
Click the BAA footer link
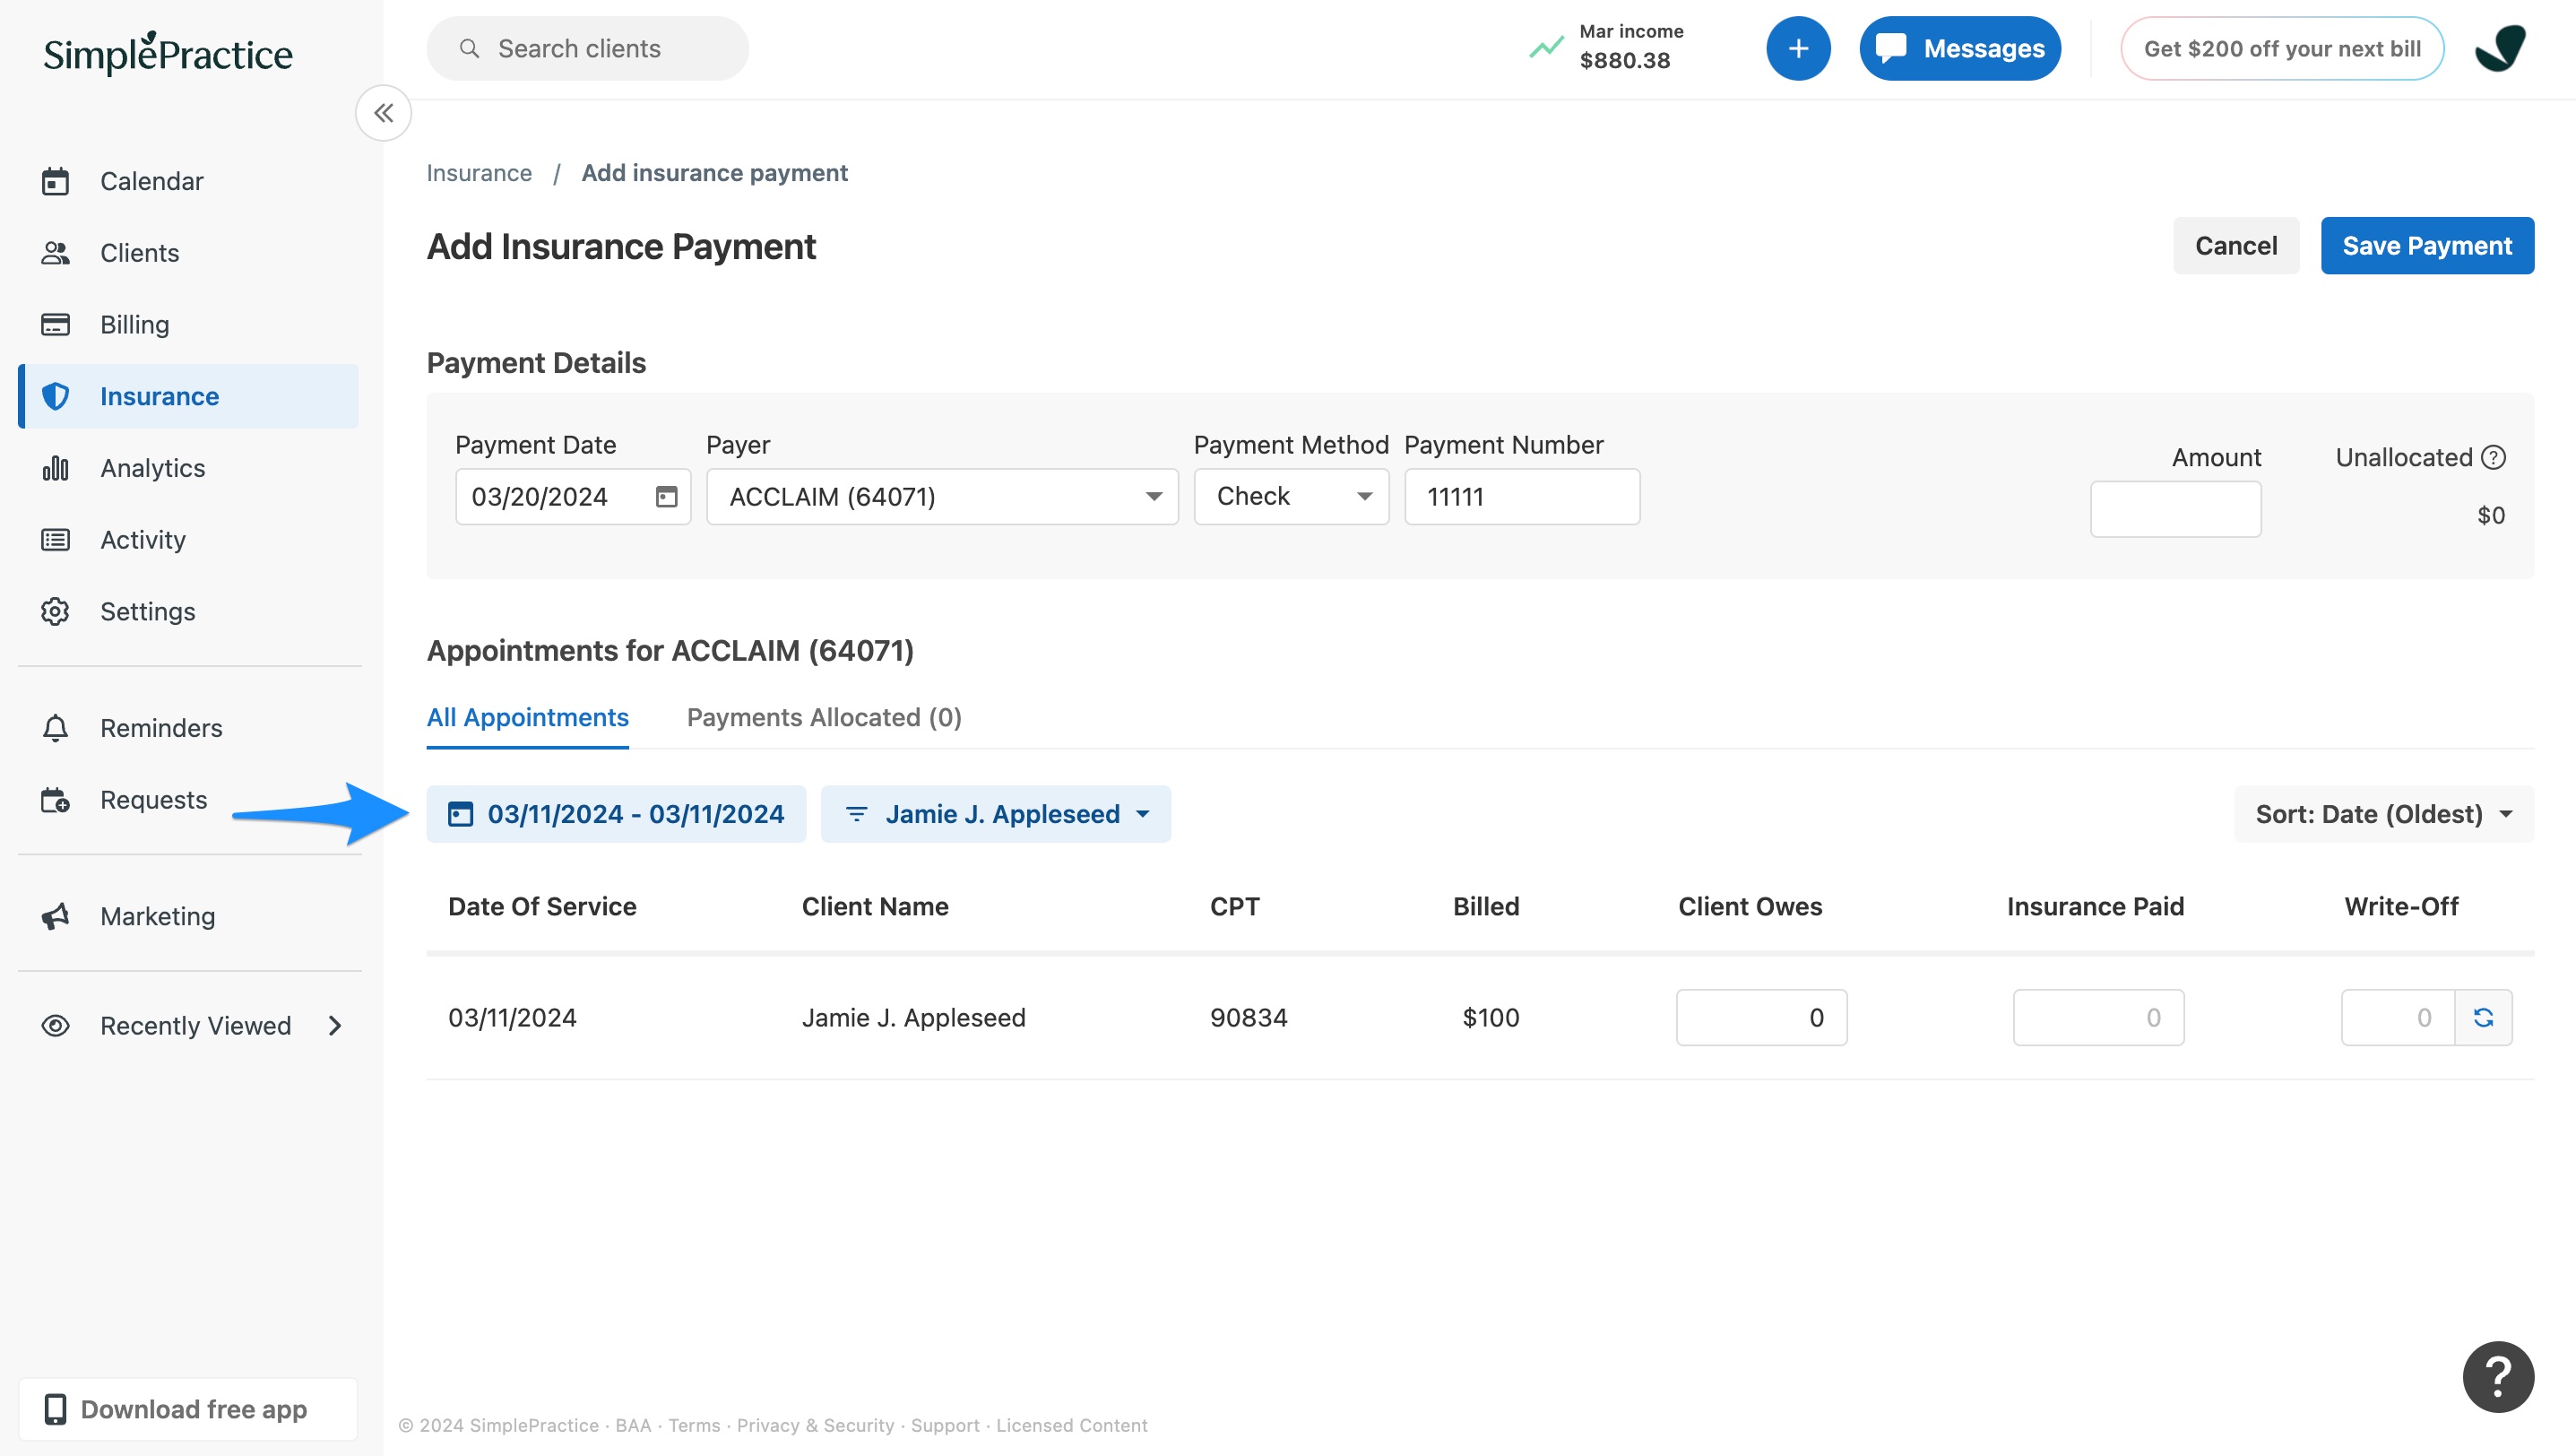(633, 1425)
